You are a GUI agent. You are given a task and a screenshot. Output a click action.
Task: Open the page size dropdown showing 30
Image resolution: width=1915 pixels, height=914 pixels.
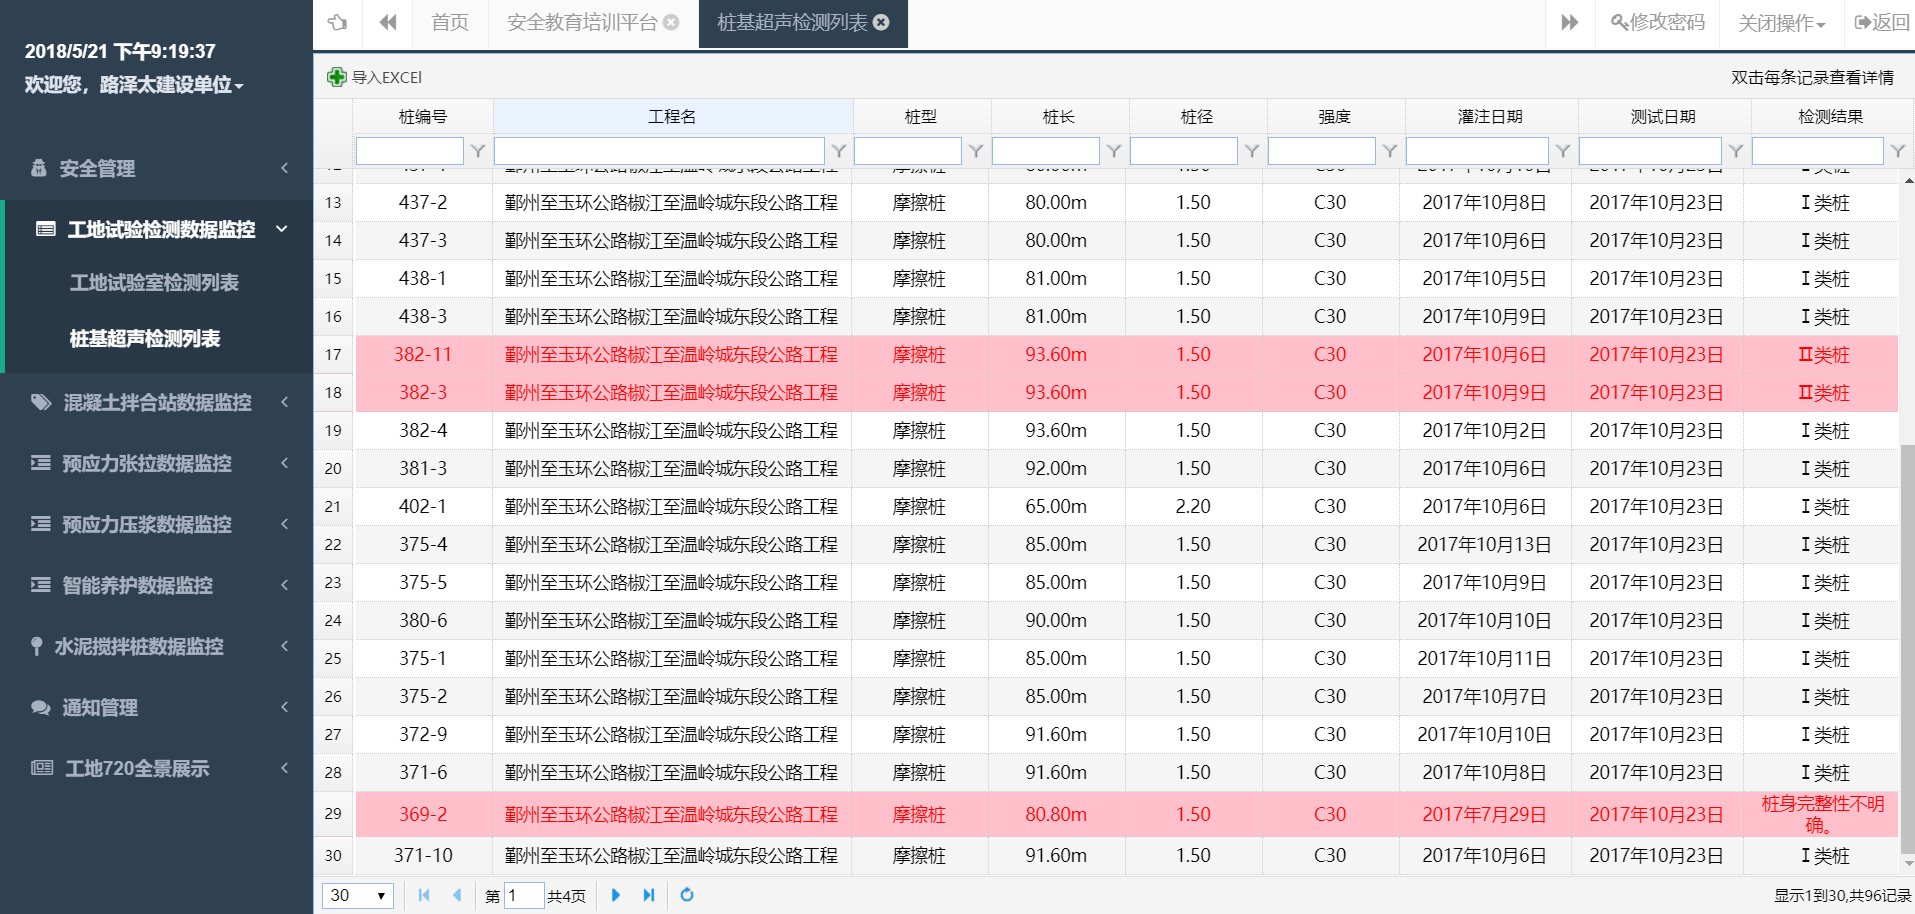point(357,895)
